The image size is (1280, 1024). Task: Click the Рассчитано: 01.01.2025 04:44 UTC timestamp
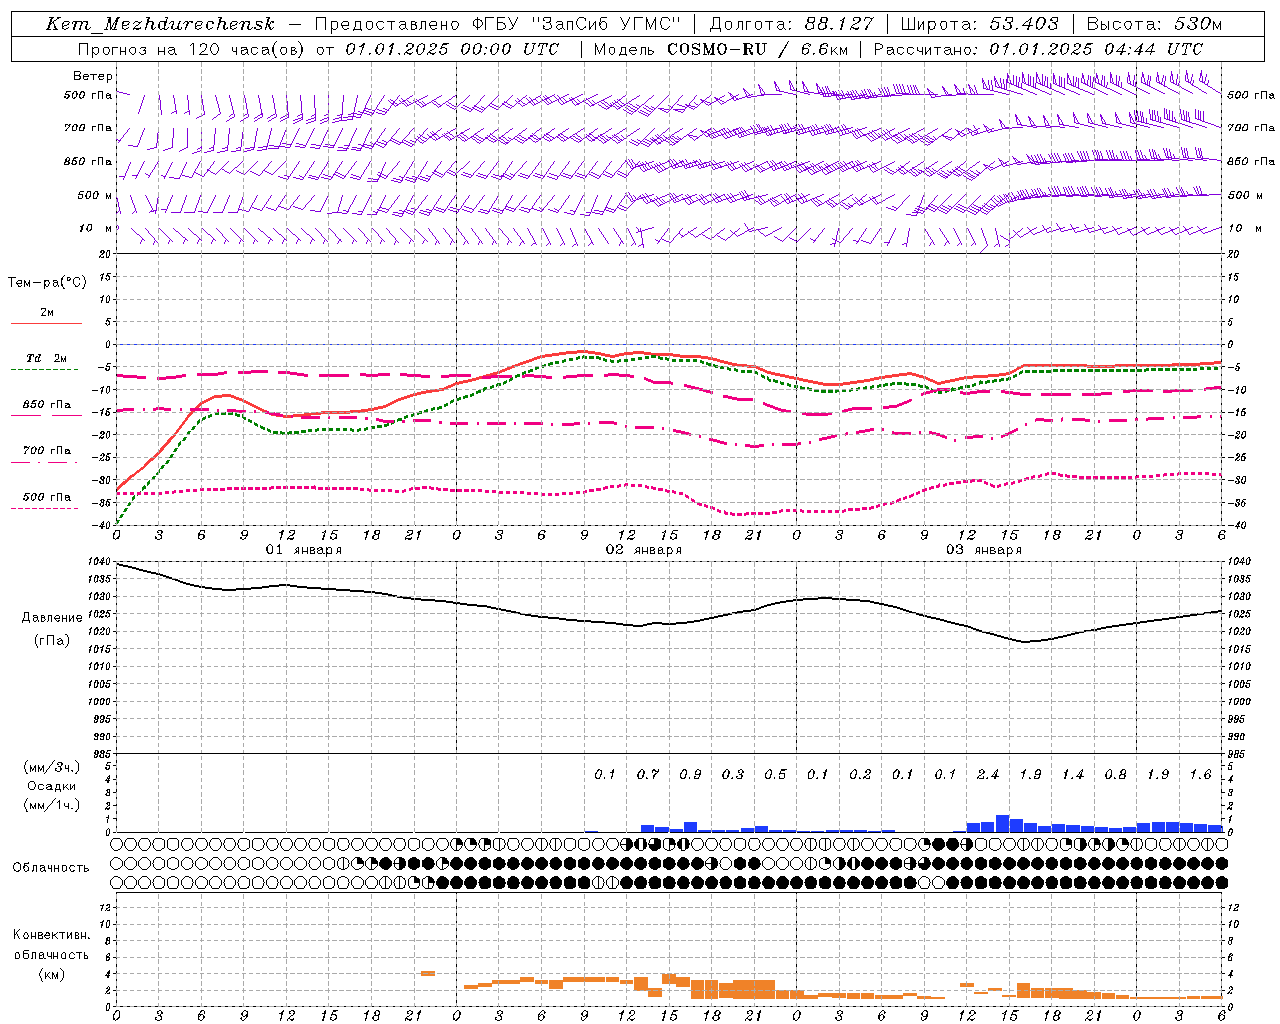coord(1038,49)
